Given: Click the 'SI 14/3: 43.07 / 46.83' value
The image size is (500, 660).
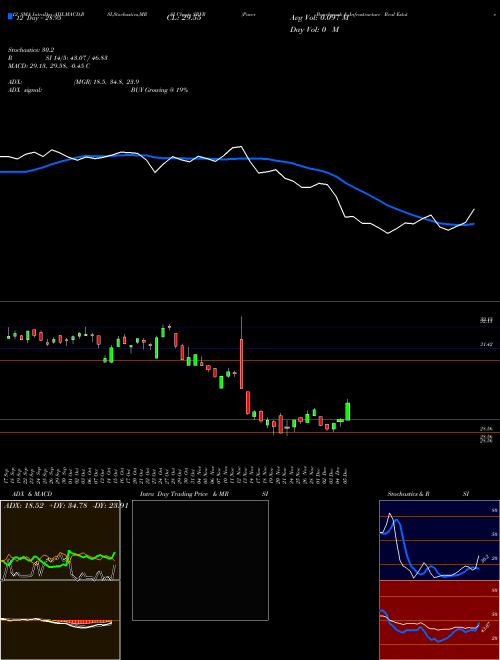Looking at the screenshot, I should 77,58.
